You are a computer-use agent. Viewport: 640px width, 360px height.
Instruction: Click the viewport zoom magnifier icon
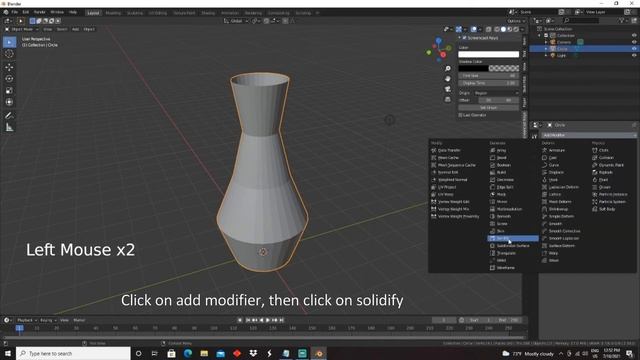pos(448,69)
